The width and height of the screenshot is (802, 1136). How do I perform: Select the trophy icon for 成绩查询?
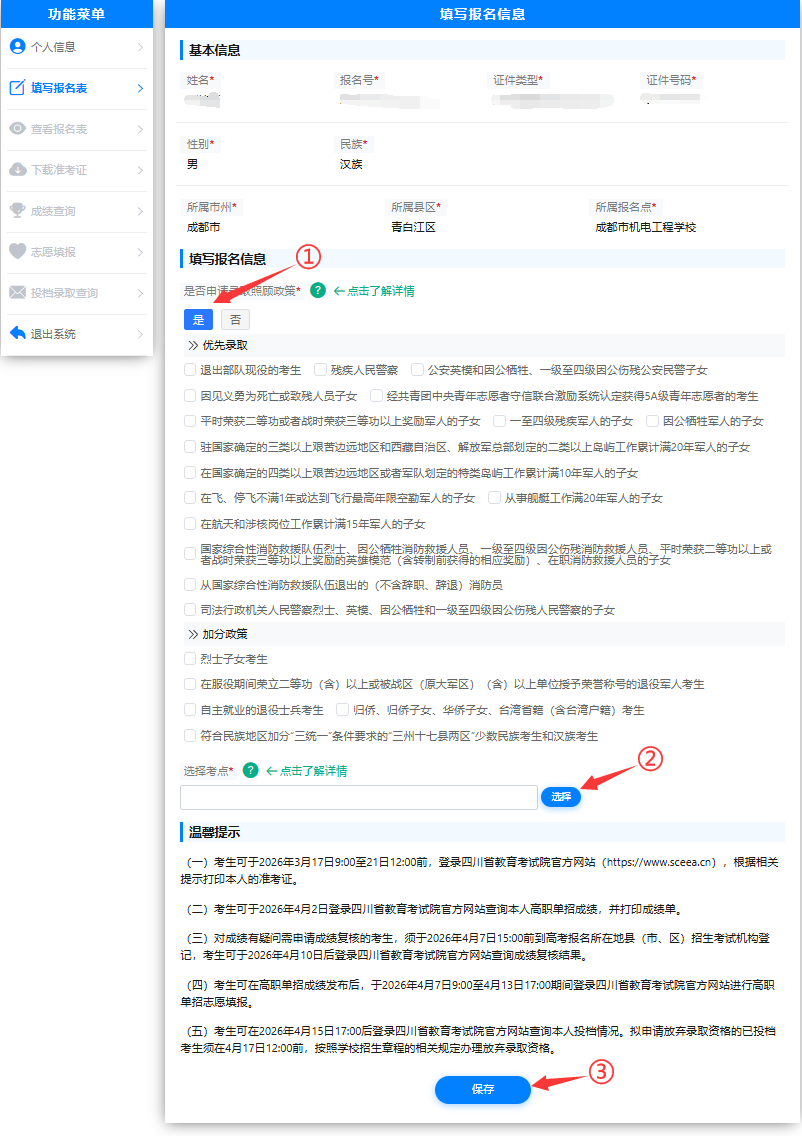click(16, 211)
